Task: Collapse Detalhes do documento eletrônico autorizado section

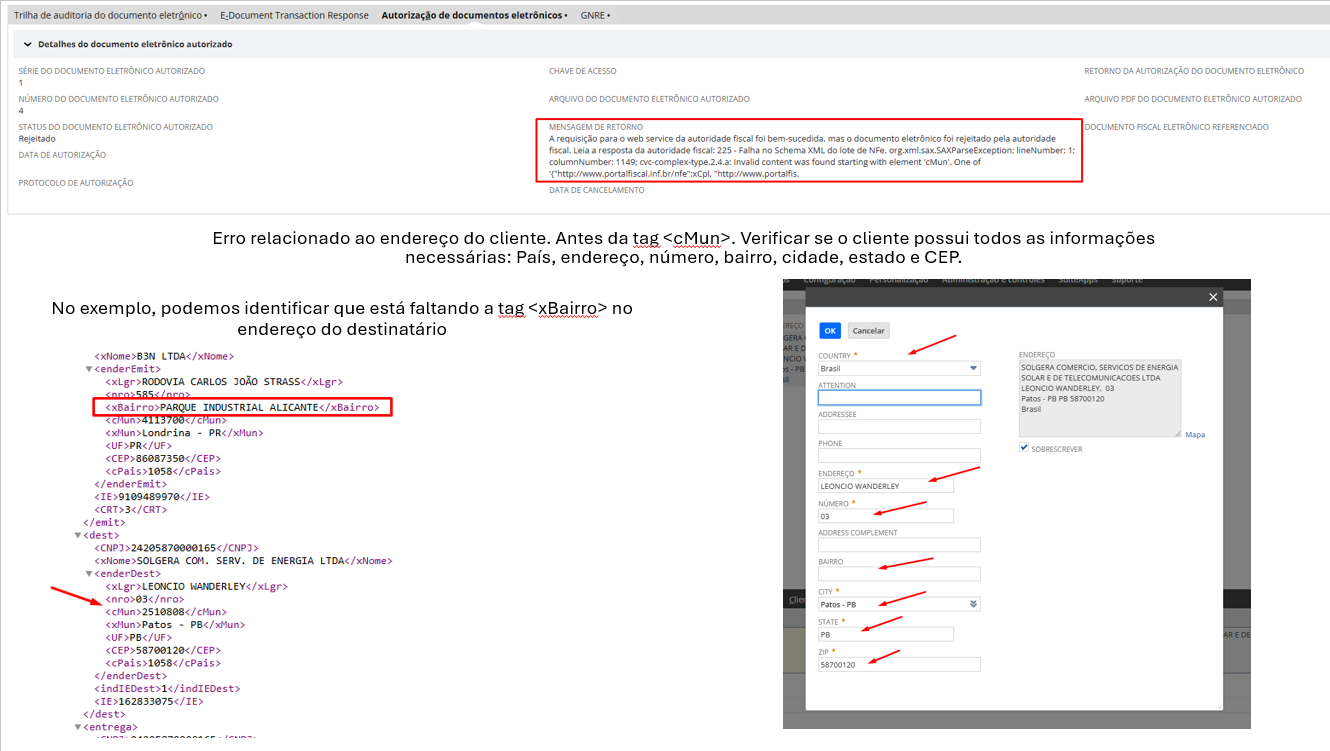Action: point(27,45)
